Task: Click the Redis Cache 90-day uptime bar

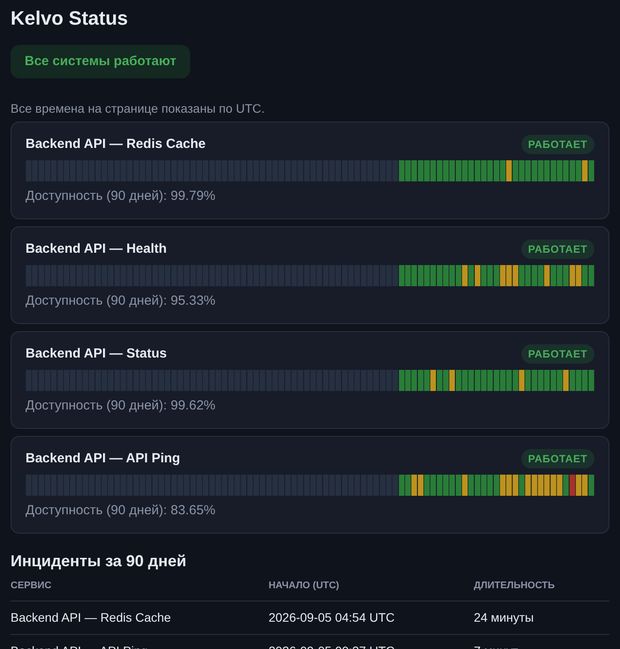Action: 310,171
